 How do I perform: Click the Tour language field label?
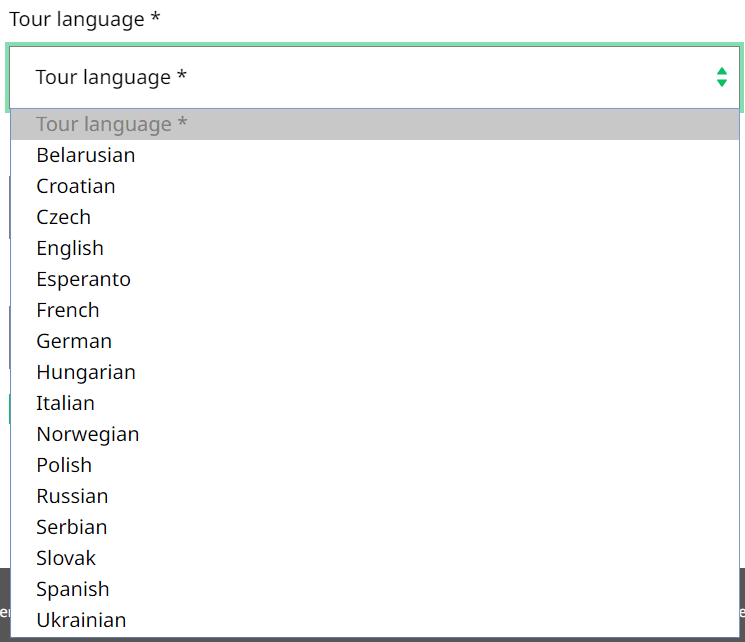(84, 19)
